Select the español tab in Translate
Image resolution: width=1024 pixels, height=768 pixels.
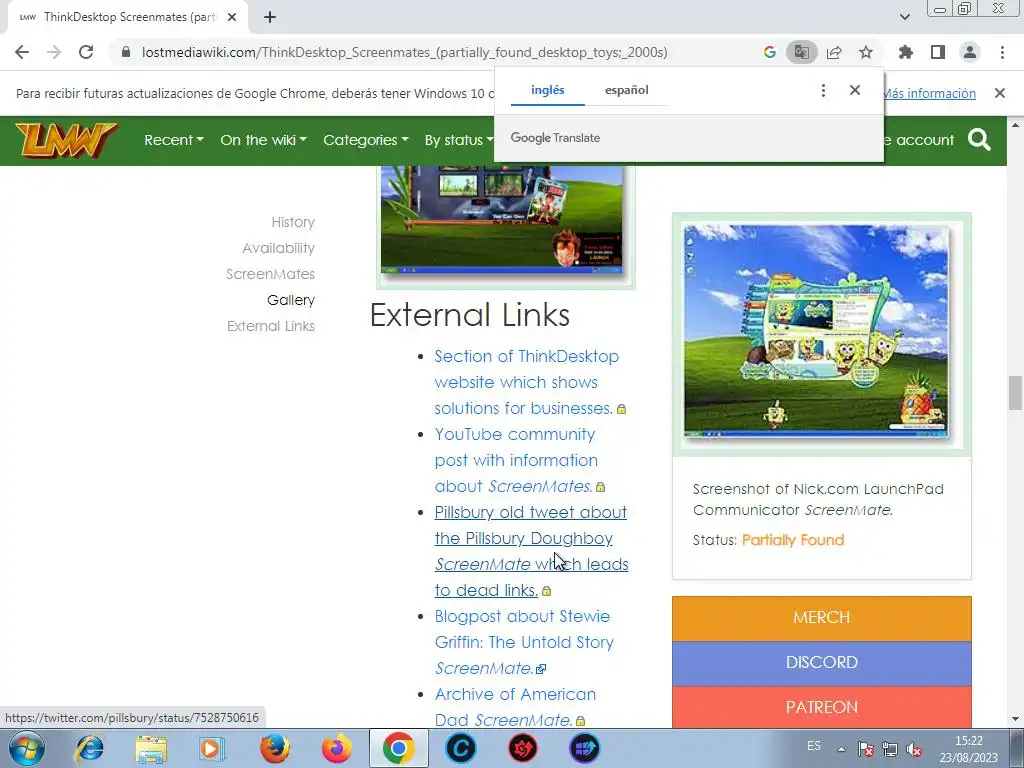pos(626,90)
